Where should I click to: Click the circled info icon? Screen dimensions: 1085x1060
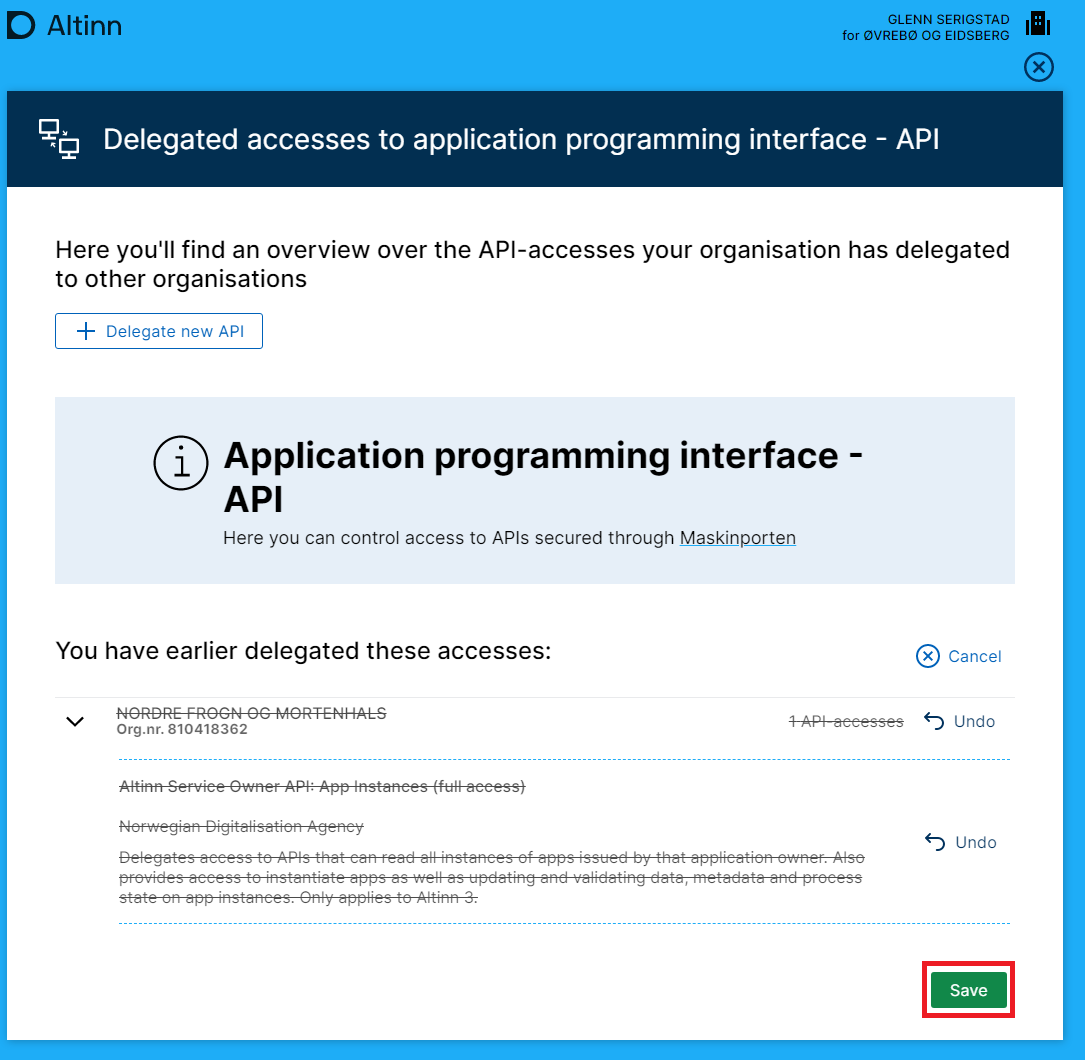(x=180, y=464)
